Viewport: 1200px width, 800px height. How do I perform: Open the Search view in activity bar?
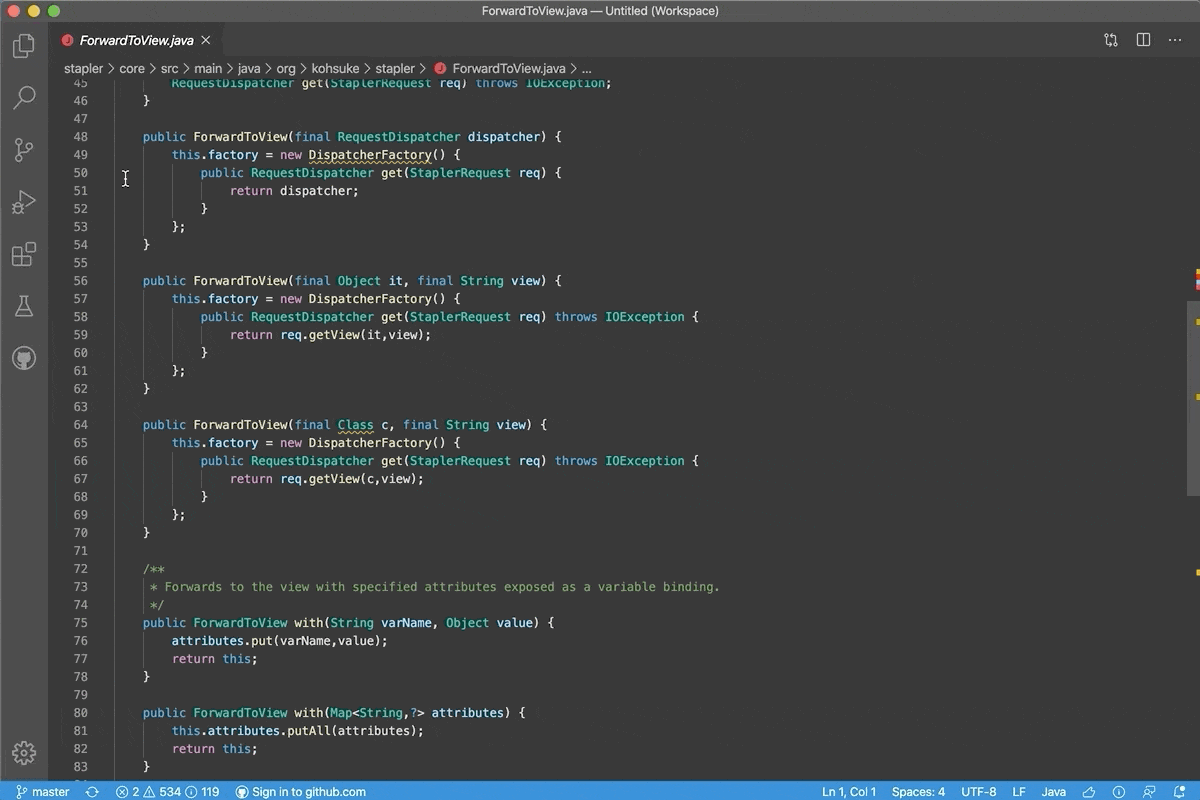point(24,97)
